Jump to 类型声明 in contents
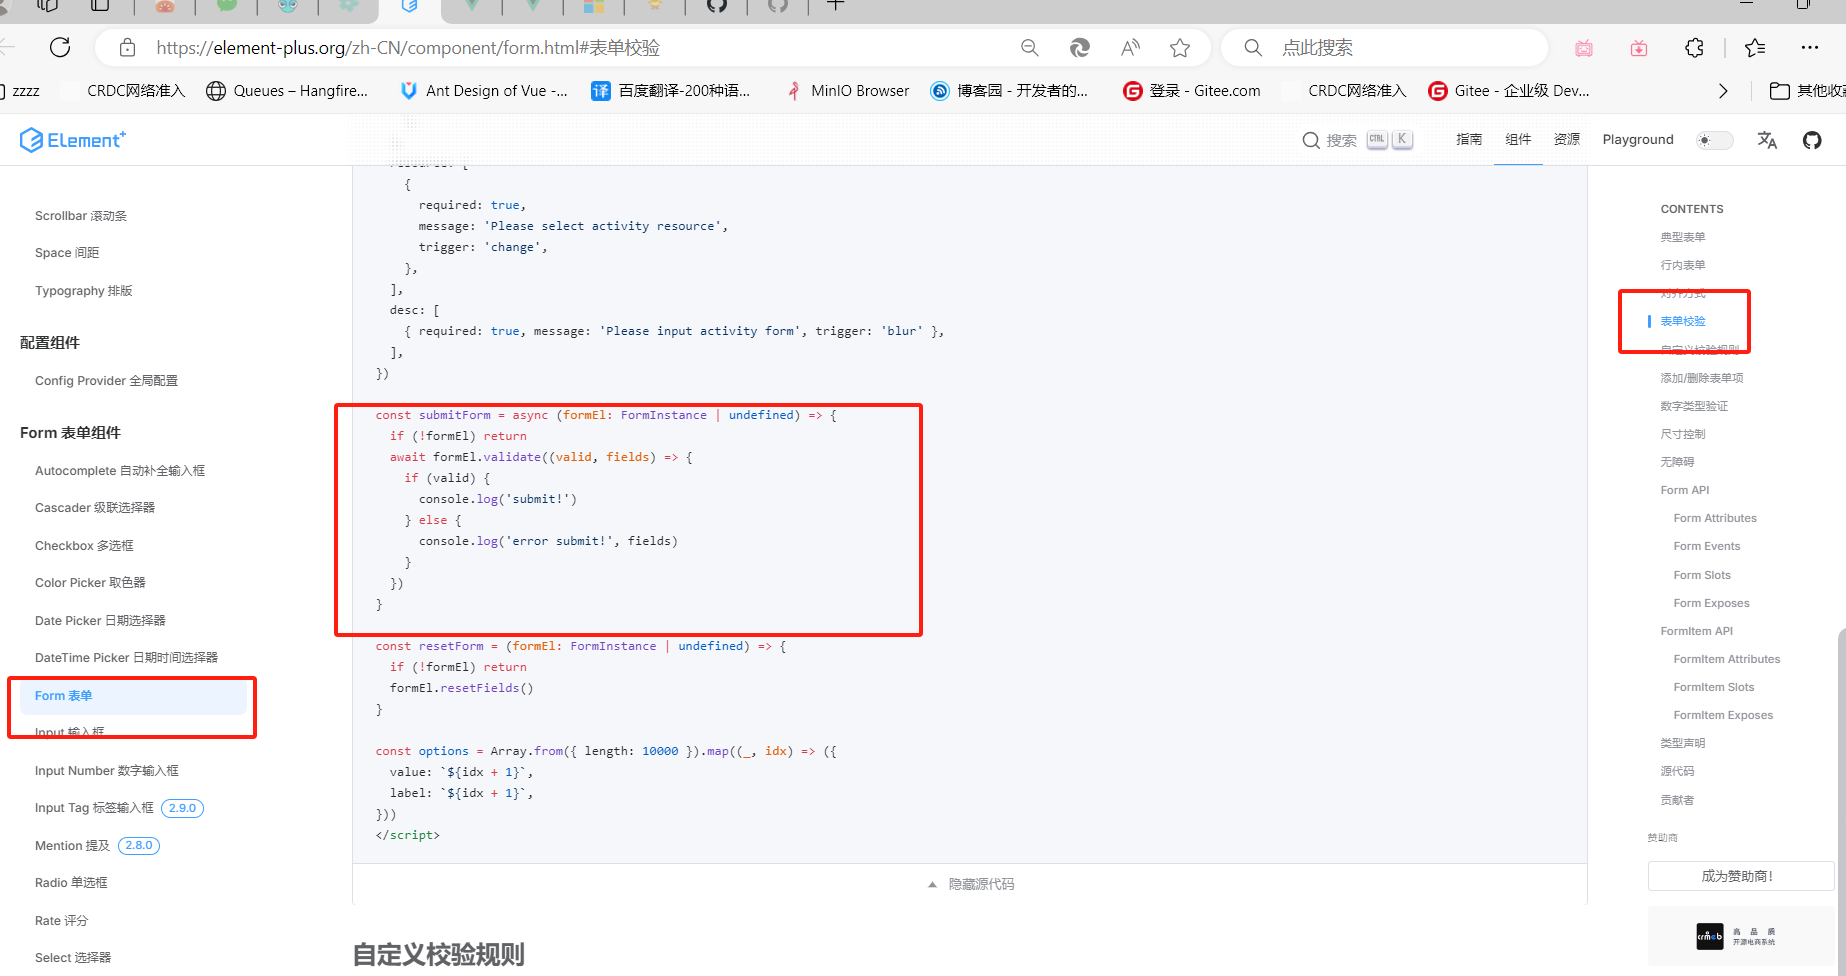Viewport: 1846px width, 976px height. [1683, 743]
